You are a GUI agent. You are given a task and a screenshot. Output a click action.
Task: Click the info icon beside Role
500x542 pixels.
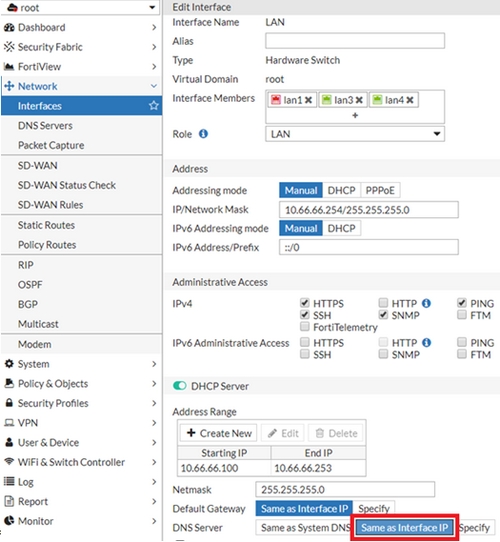pos(203,134)
